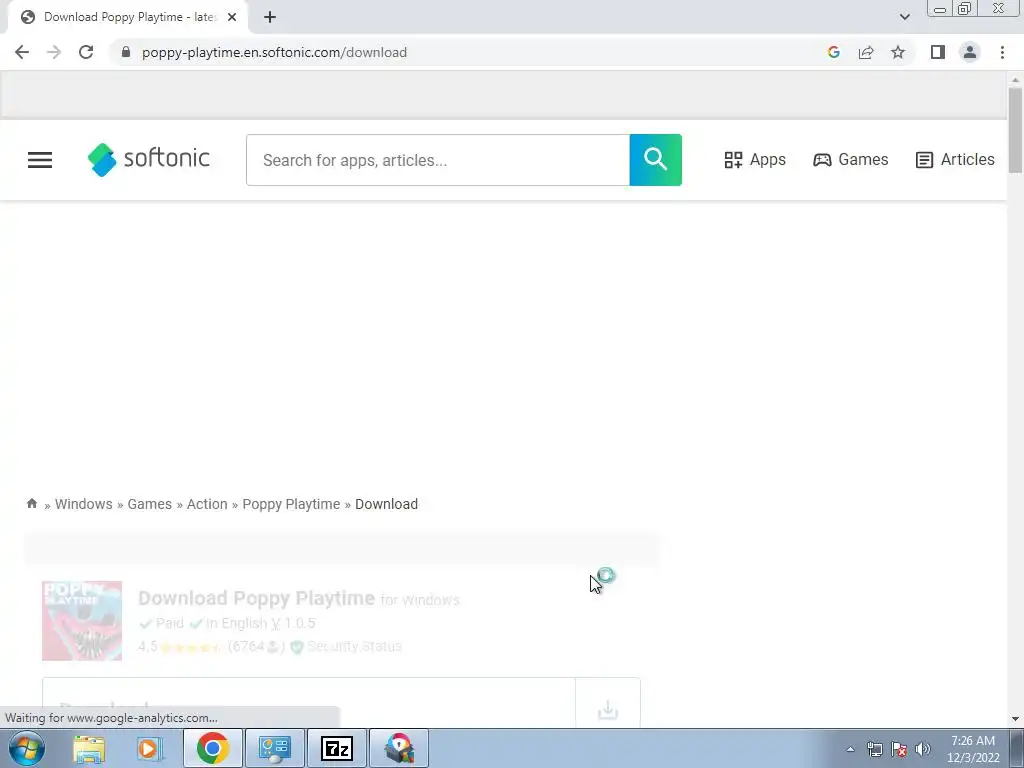Click the Action Center flag icon
Image resolution: width=1024 pixels, height=768 pixels.
pos(899,749)
